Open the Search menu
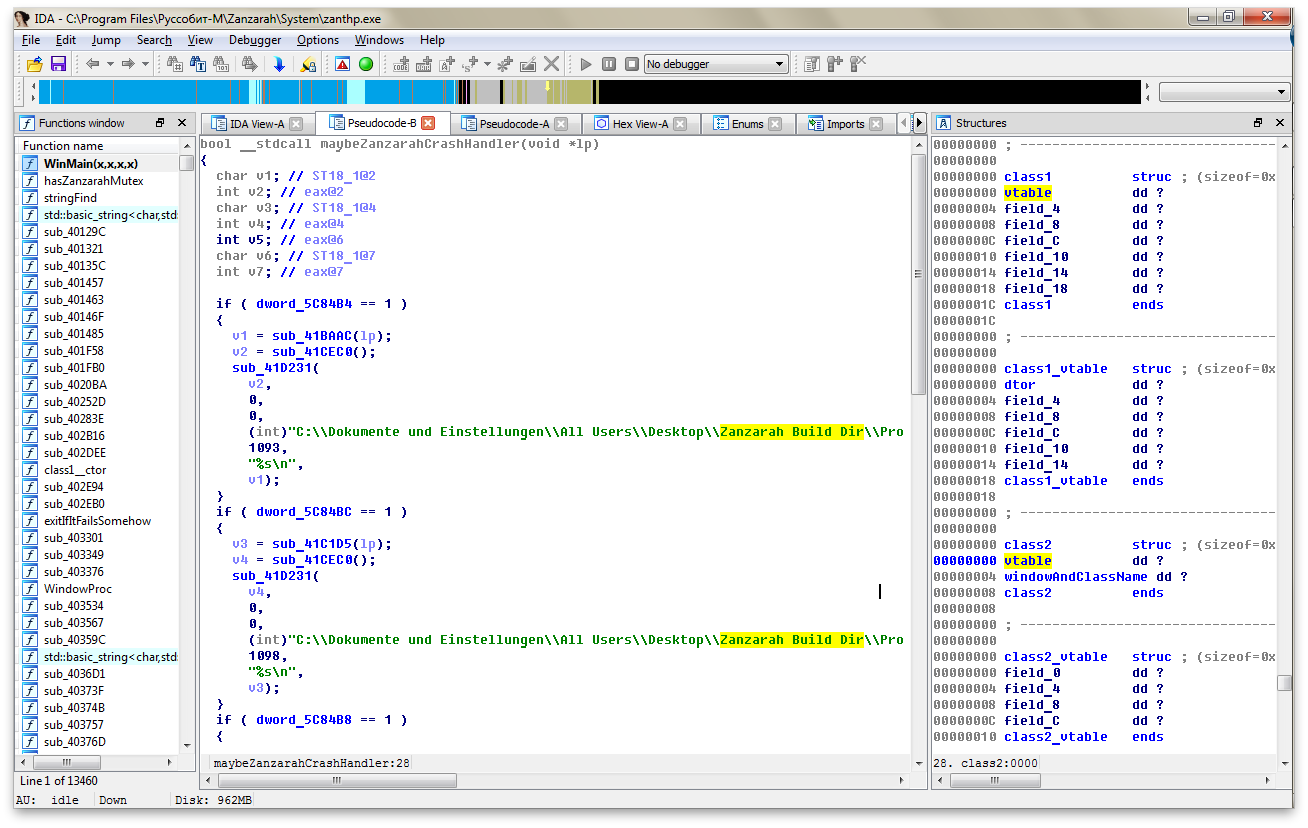The height and width of the screenshot is (828, 1308). (154, 40)
